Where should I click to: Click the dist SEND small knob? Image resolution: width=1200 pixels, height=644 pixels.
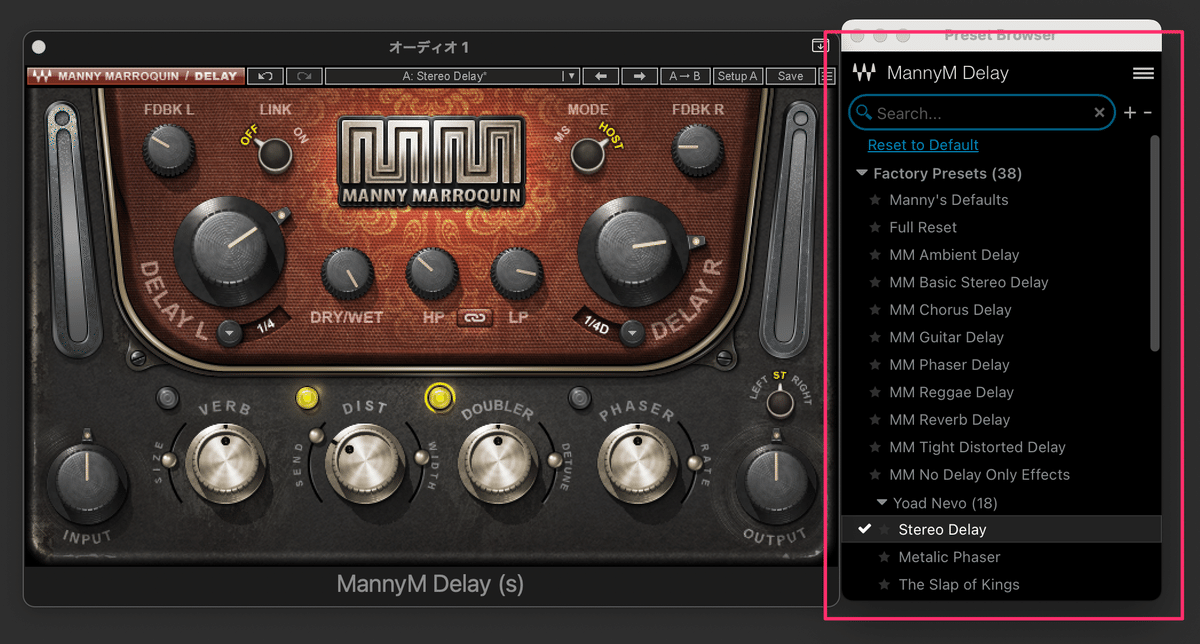[317, 435]
